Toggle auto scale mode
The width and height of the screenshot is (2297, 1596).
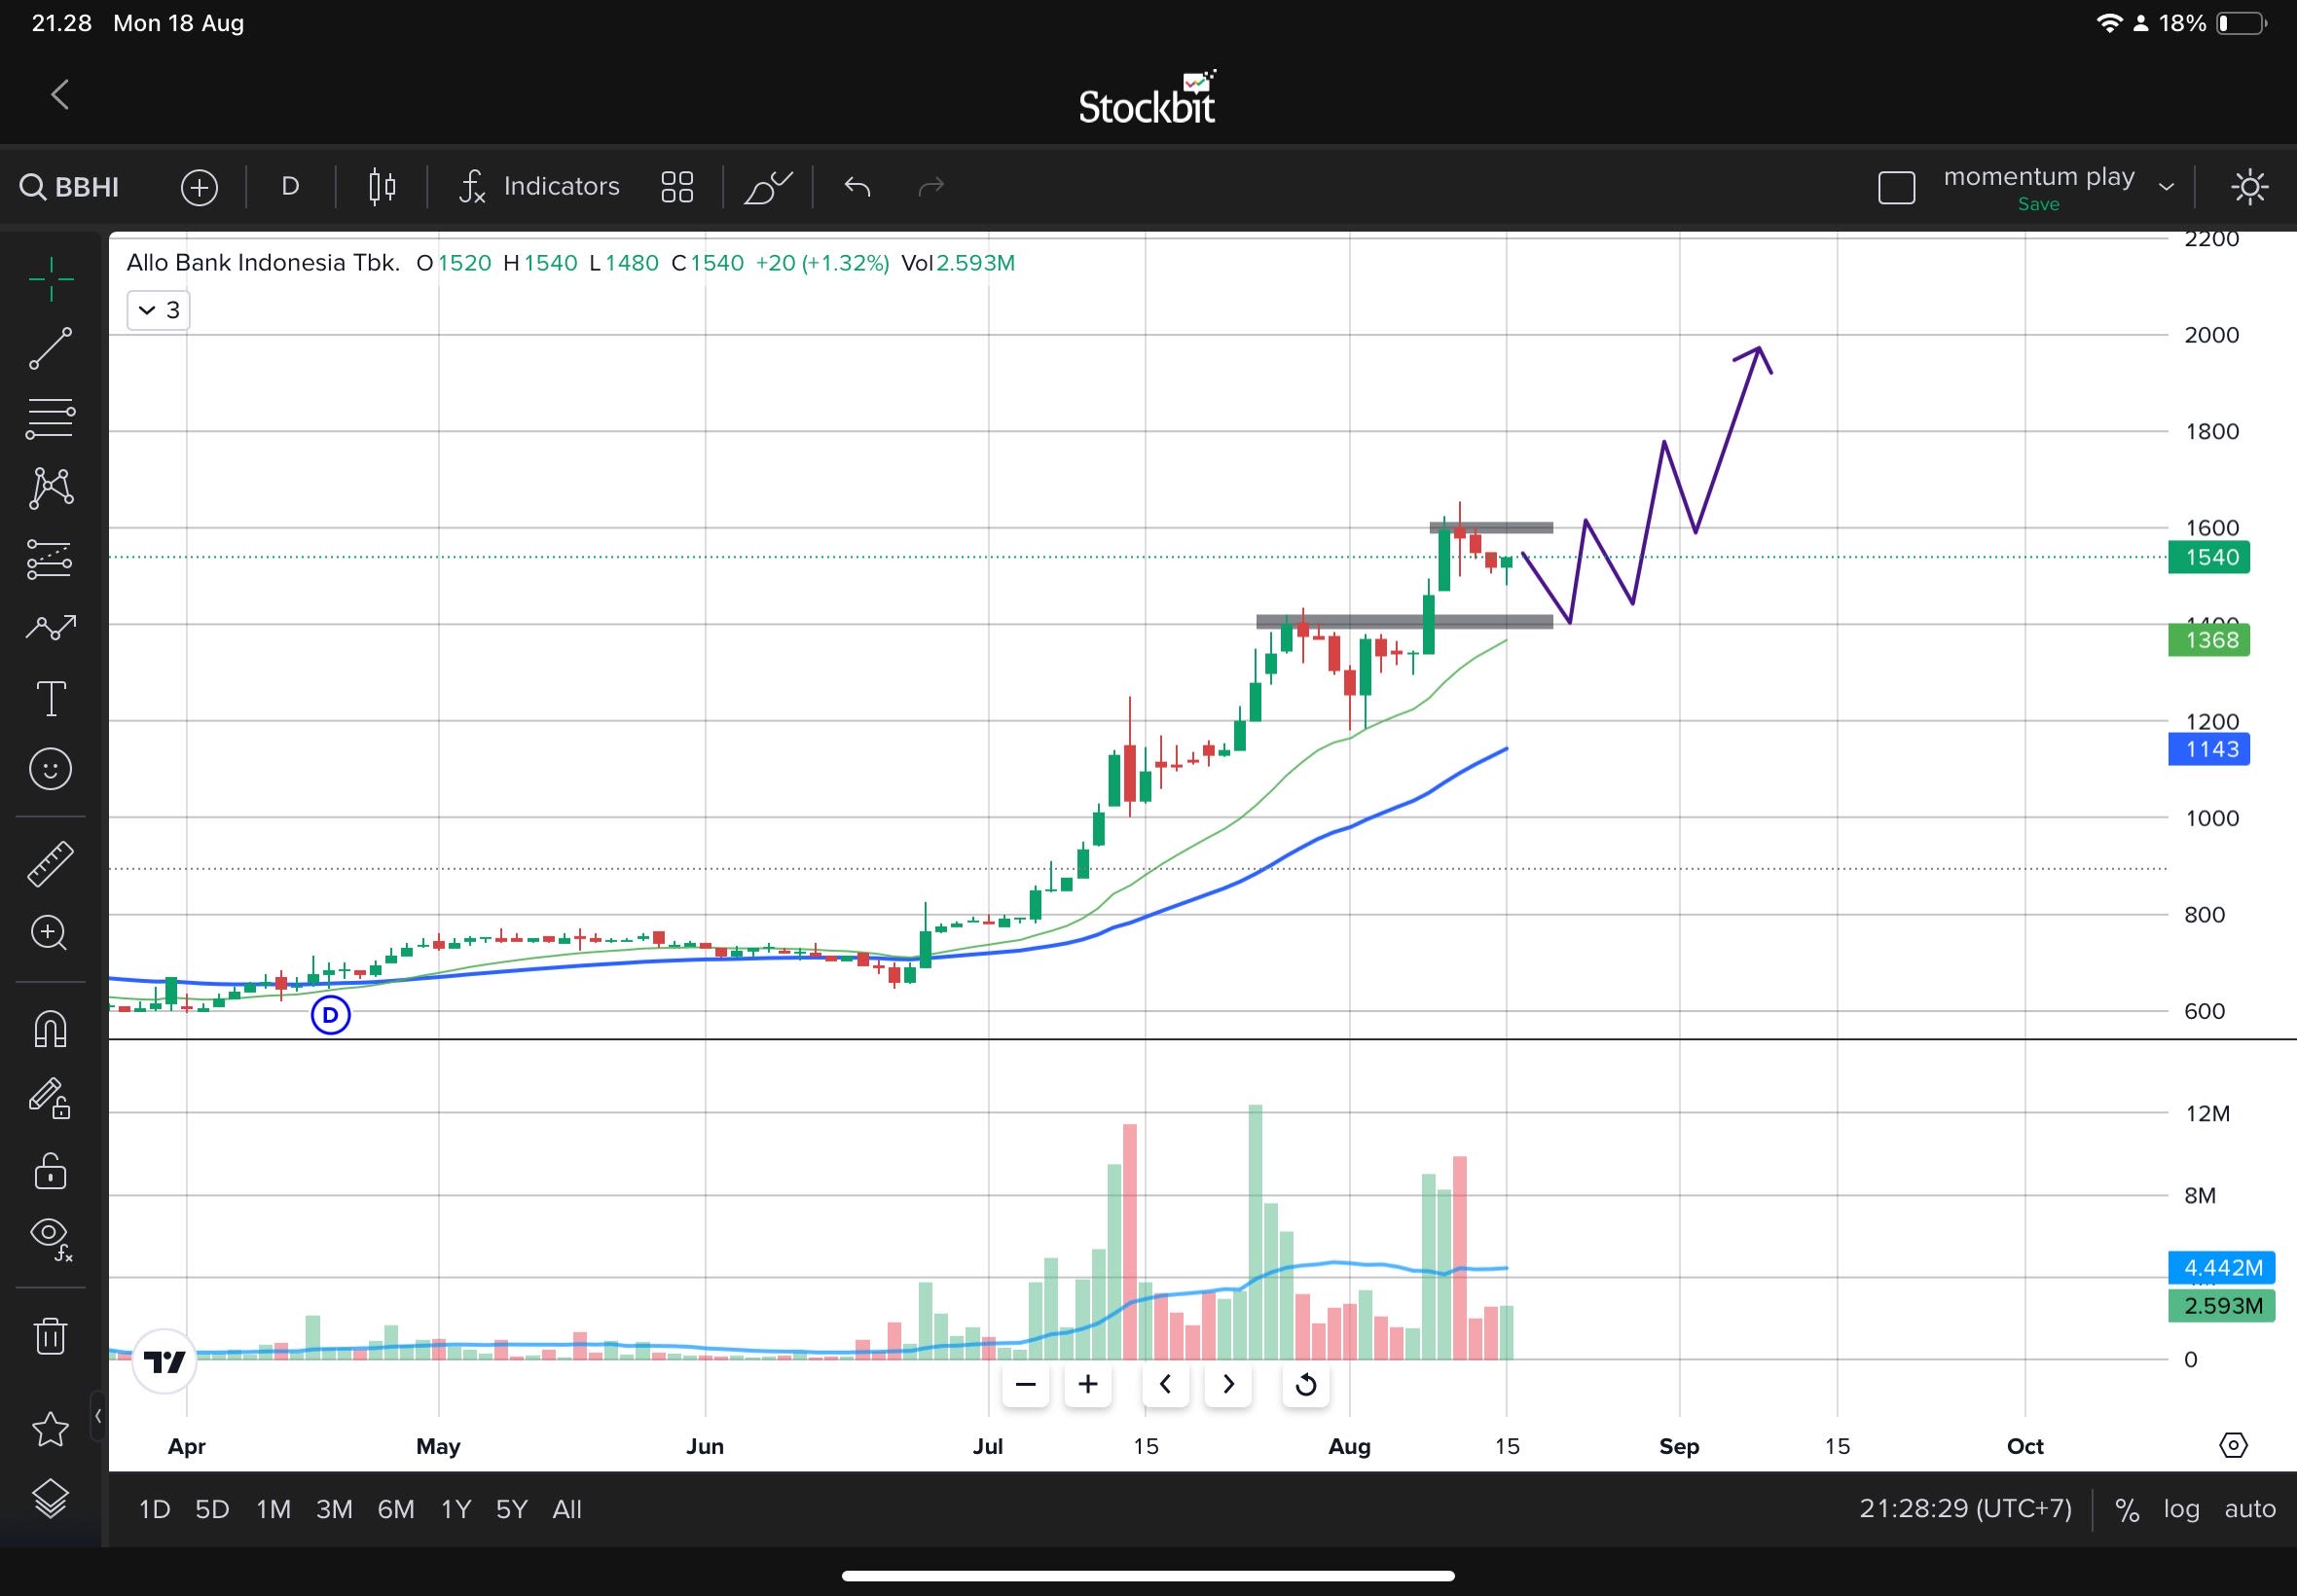click(2250, 1509)
